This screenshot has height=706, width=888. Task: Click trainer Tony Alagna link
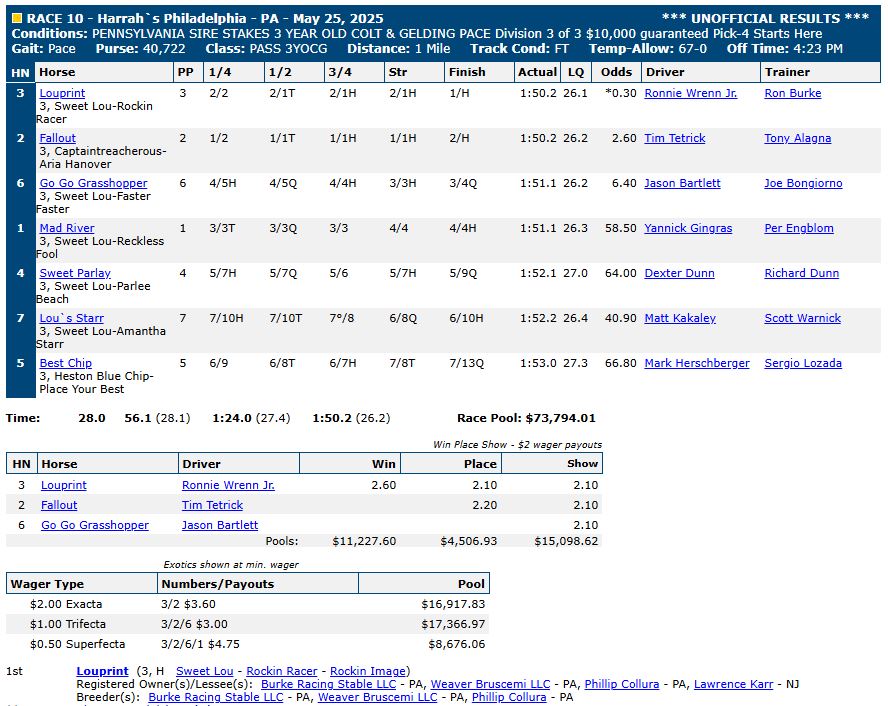click(797, 138)
